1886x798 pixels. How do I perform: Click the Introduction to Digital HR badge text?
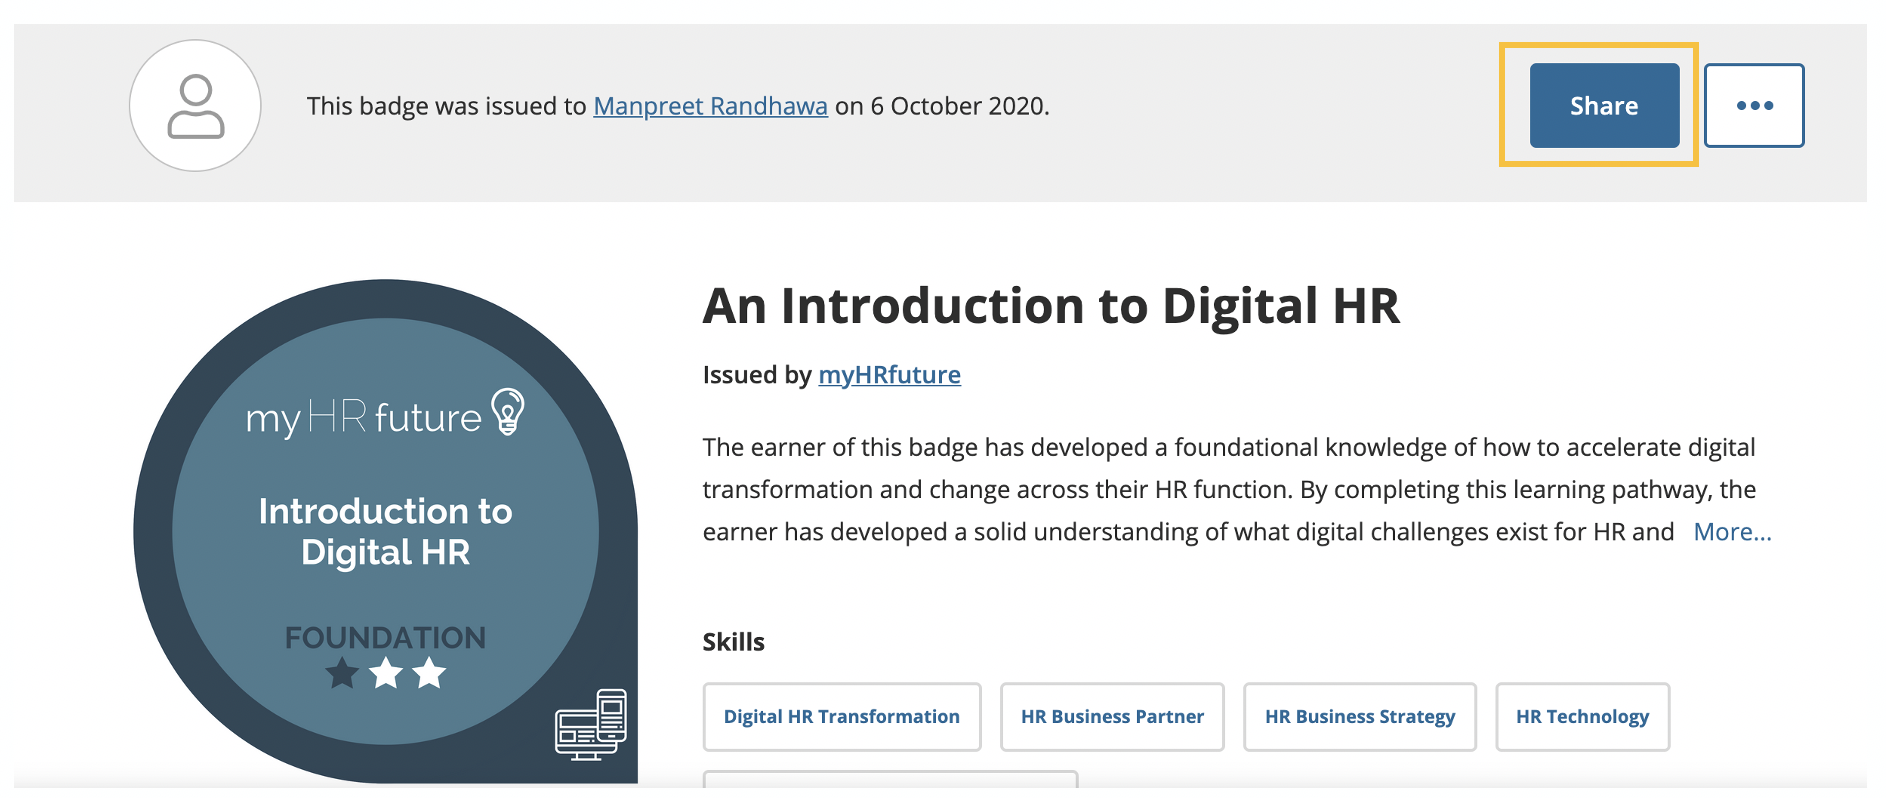point(385,531)
